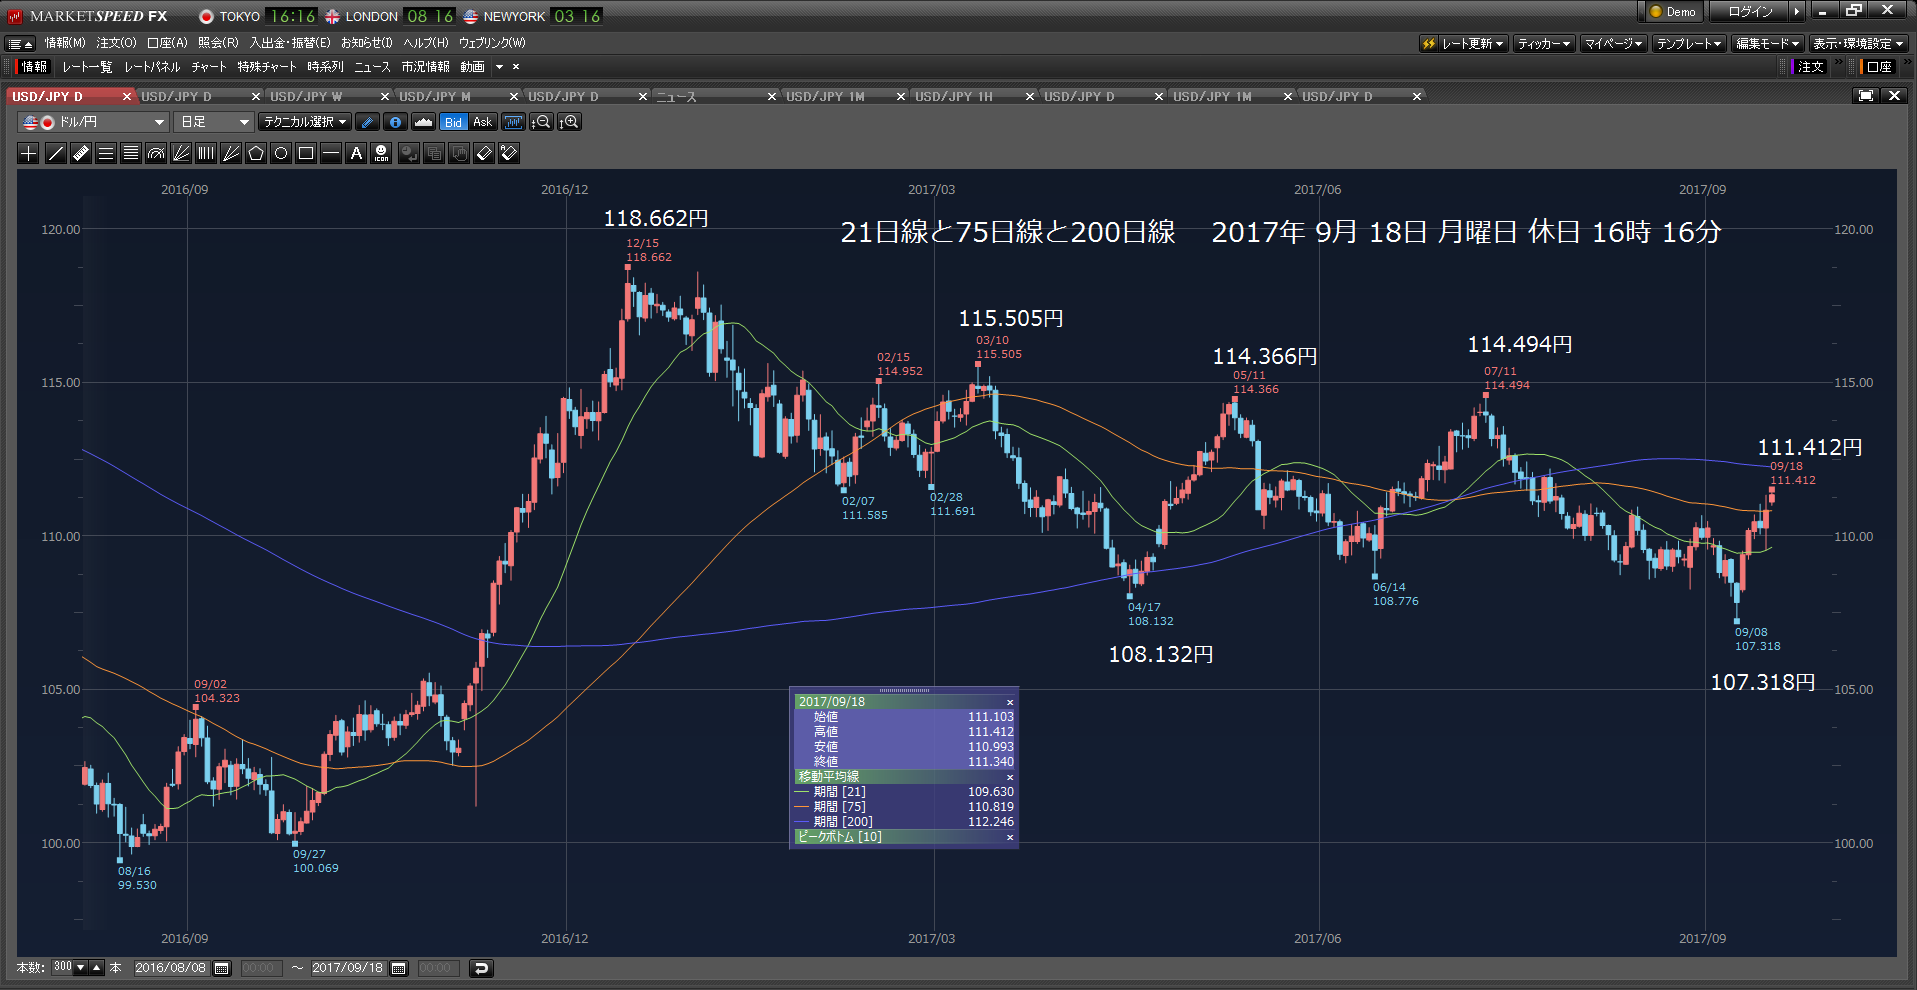The height and width of the screenshot is (990, 1917).
Task: Click the ログイン button
Action: pos(1751,12)
